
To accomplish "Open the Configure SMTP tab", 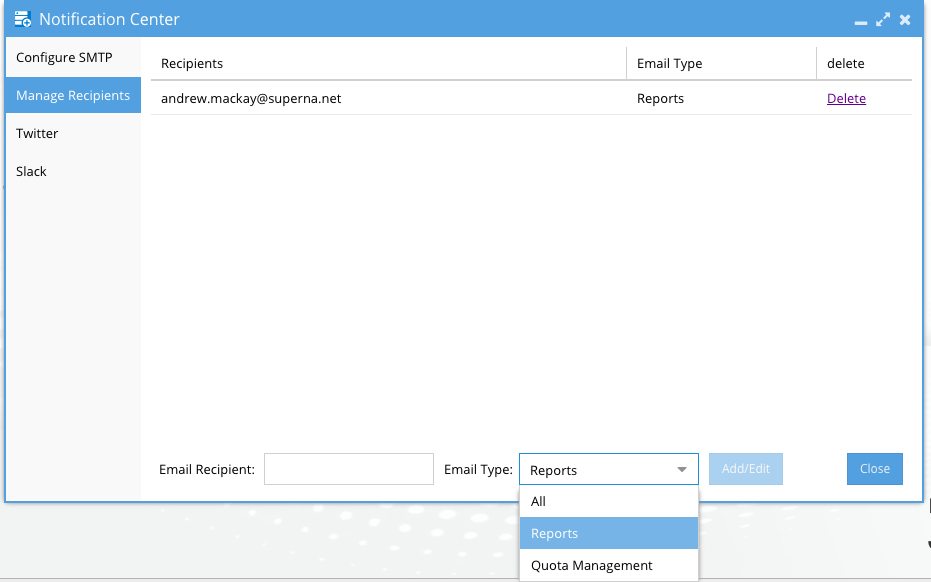I will click(64, 58).
